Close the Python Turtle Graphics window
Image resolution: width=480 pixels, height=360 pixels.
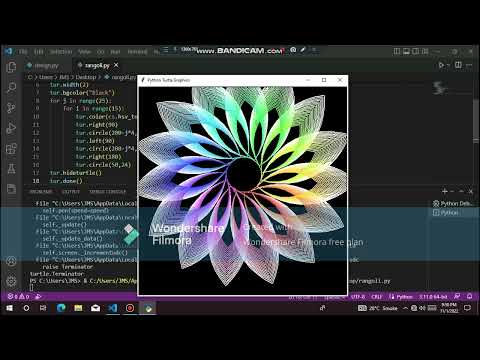(340, 80)
